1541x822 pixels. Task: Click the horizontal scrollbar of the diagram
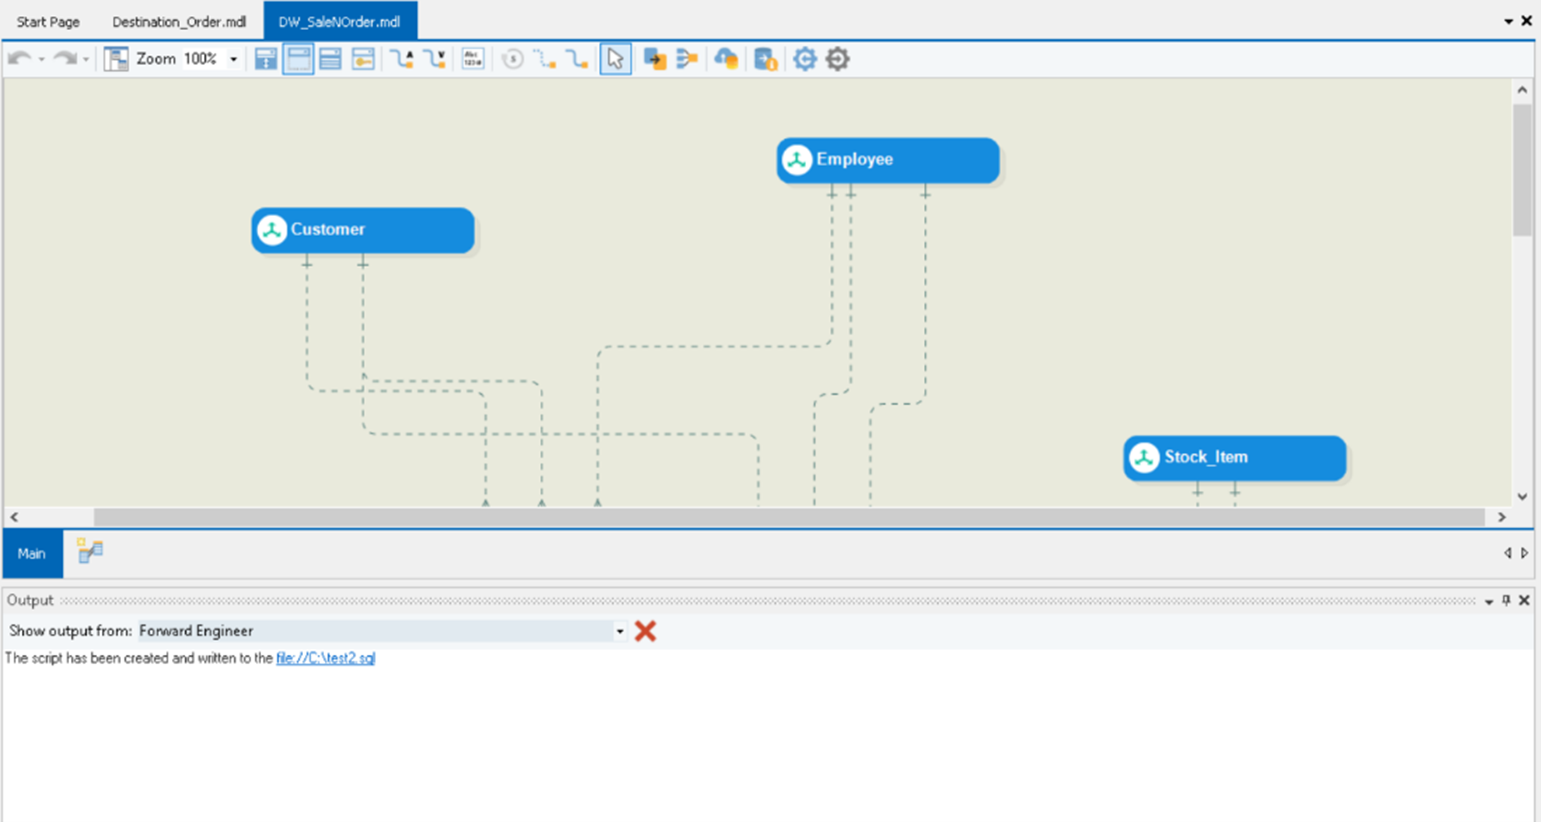788,517
